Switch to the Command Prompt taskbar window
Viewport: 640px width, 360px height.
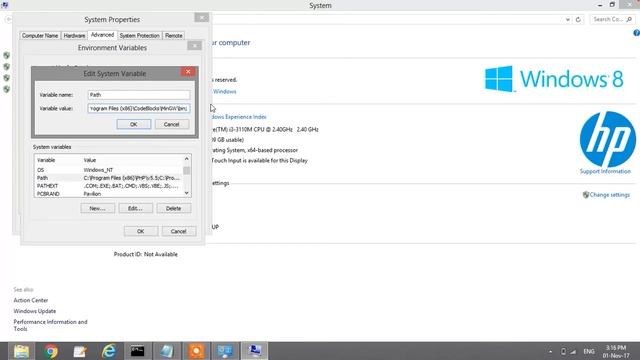click(138, 351)
